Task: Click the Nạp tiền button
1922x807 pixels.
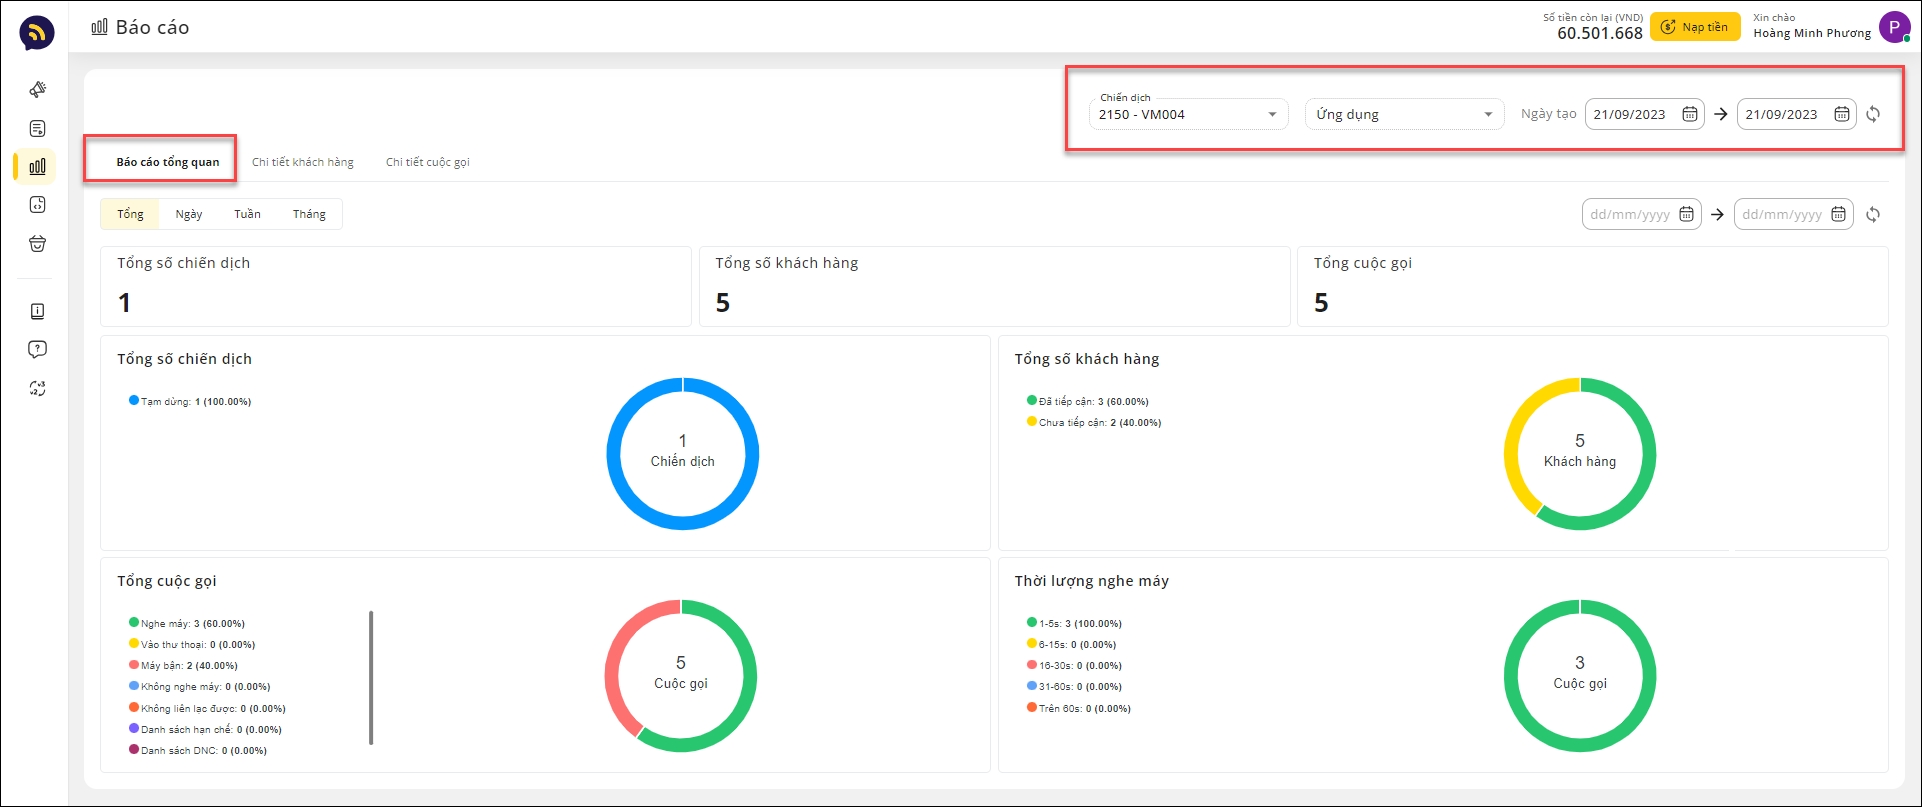Action: click(1694, 27)
